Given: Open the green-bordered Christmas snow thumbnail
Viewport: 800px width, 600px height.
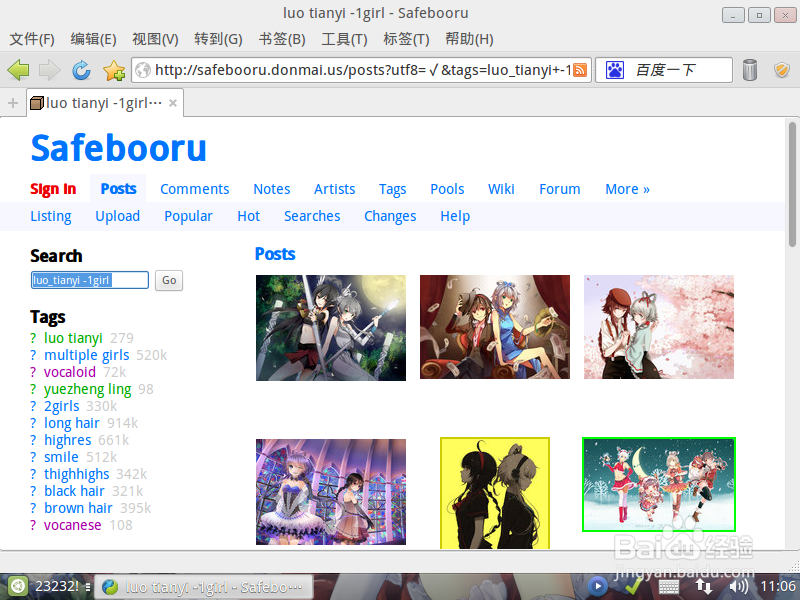Looking at the screenshot, I should [659, 484].
